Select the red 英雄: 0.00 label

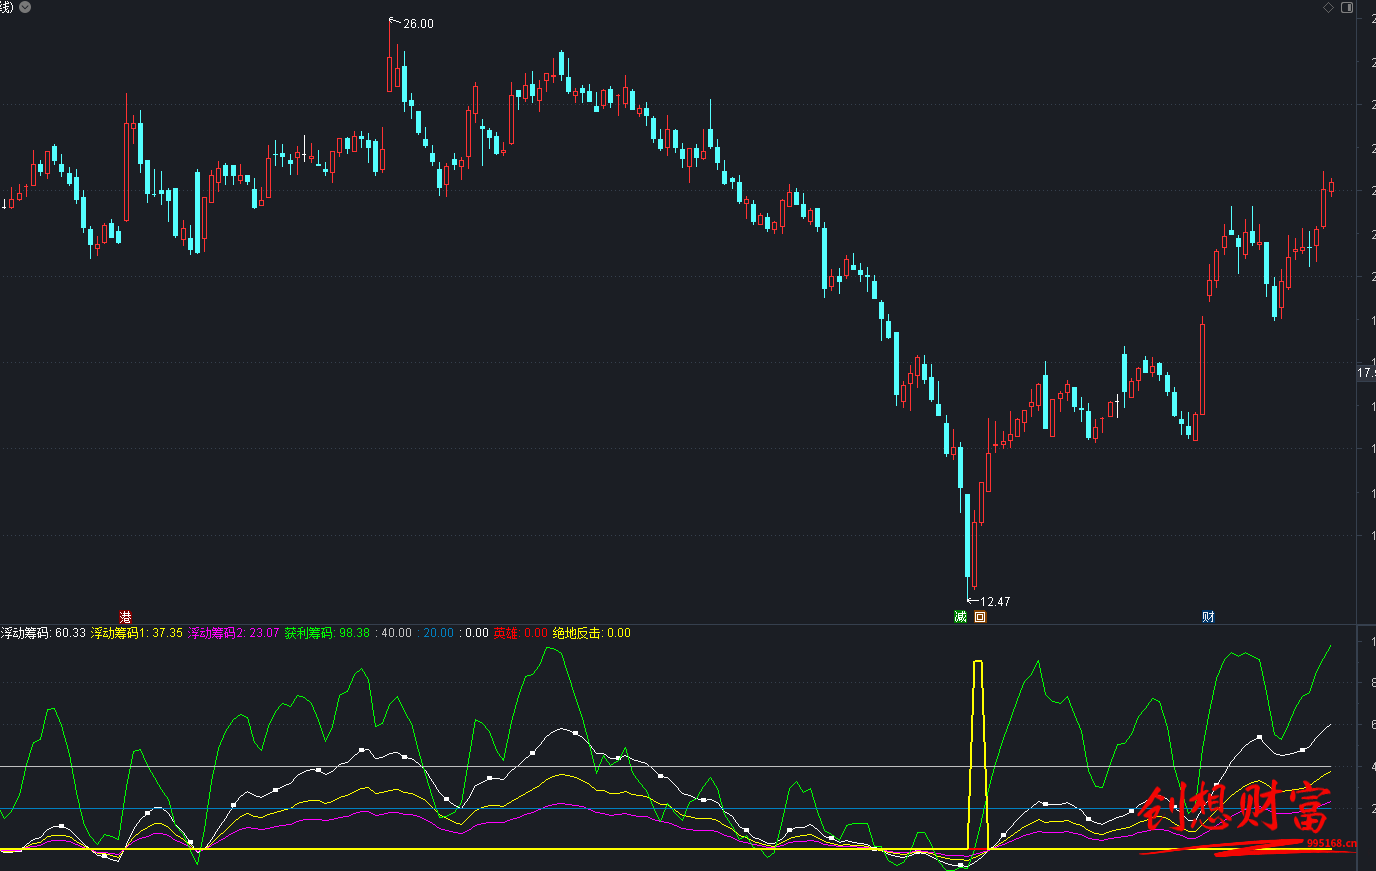pos(520,633)
